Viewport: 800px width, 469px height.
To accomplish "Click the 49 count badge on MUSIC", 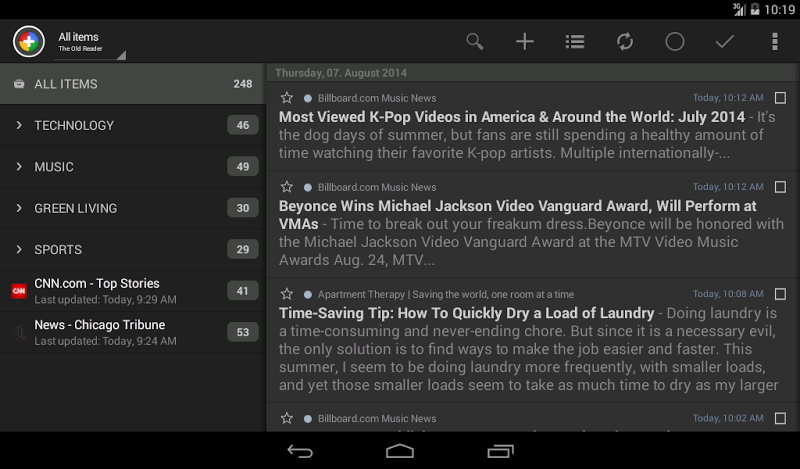I will point(243,166).
